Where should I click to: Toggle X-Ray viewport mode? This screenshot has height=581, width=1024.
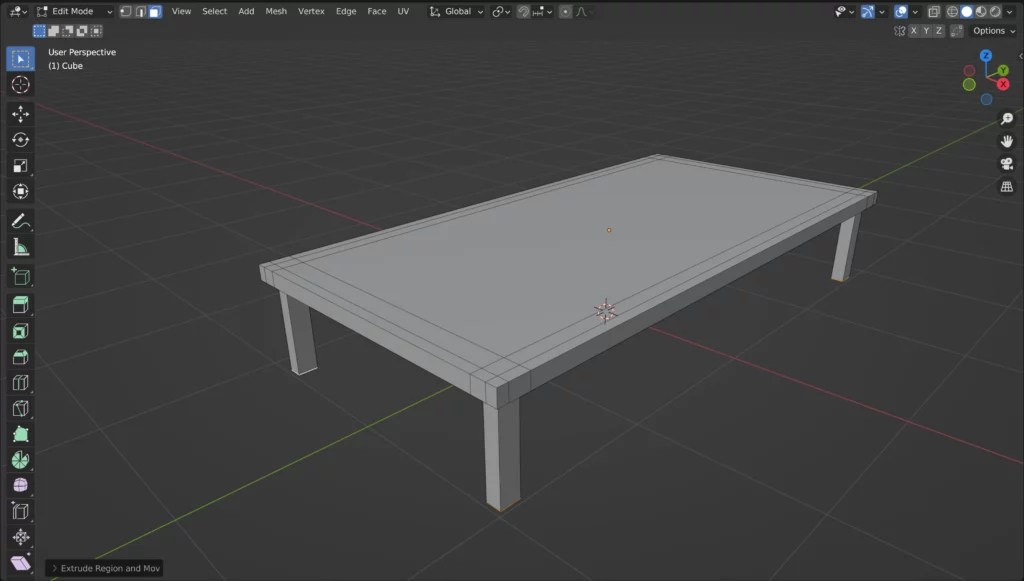pos(933,11)
